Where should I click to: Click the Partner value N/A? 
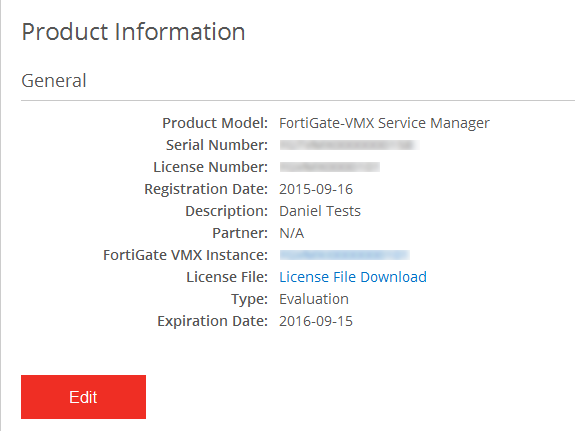(x=292, y=233)
